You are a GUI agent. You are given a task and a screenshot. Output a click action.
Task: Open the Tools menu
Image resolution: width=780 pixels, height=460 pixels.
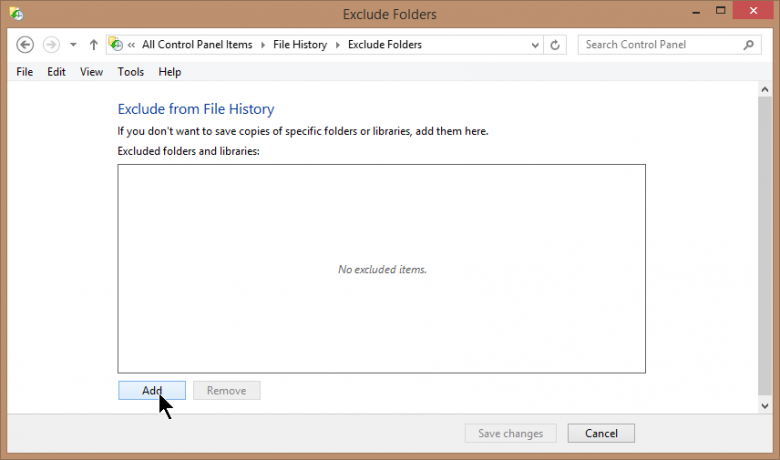tap(130, 72)
